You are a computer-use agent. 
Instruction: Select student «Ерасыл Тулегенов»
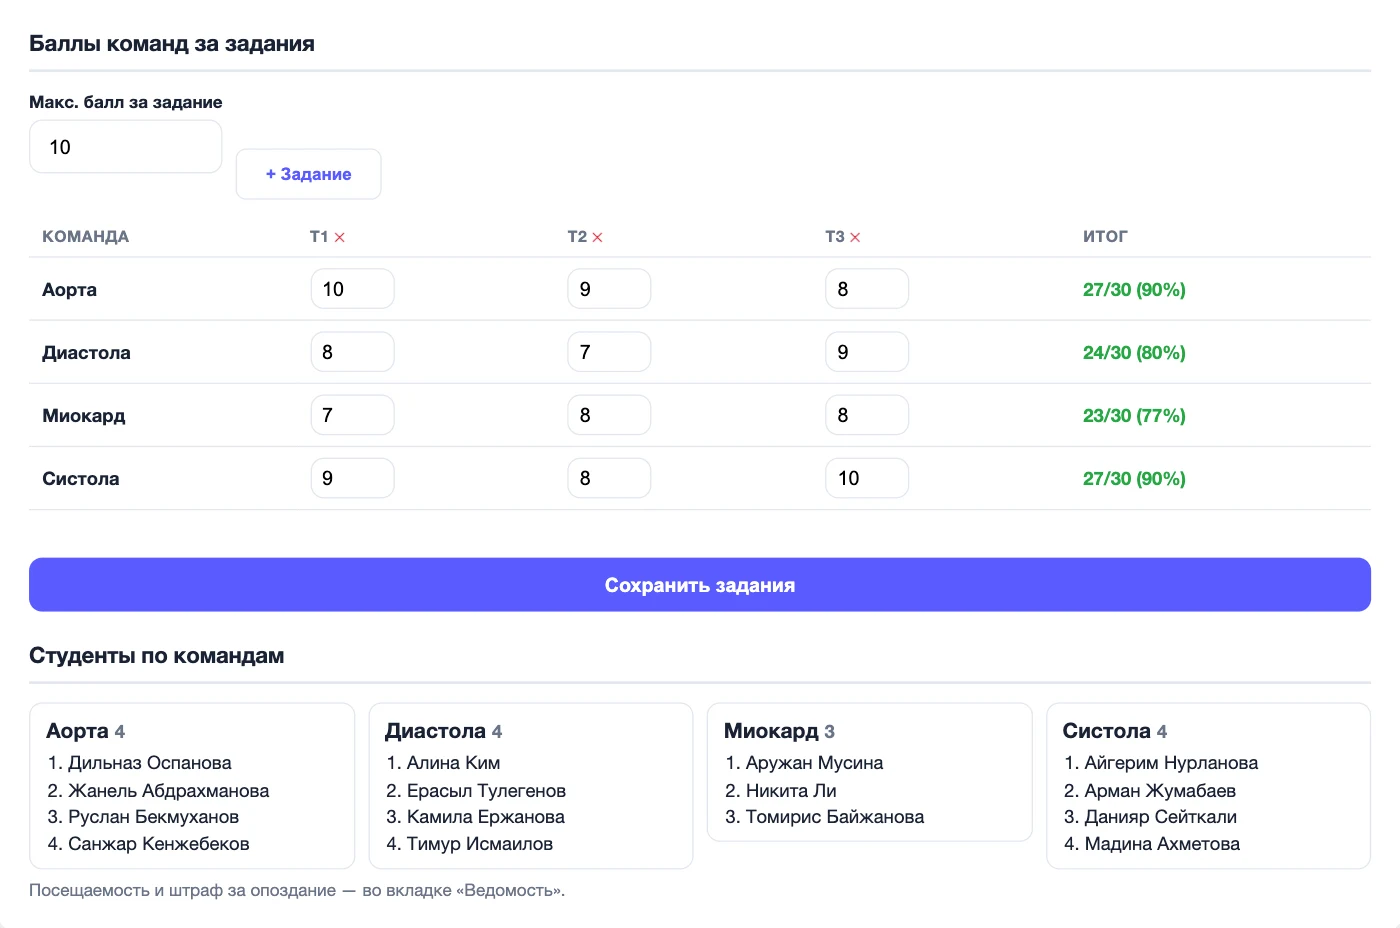pos(487,791)
